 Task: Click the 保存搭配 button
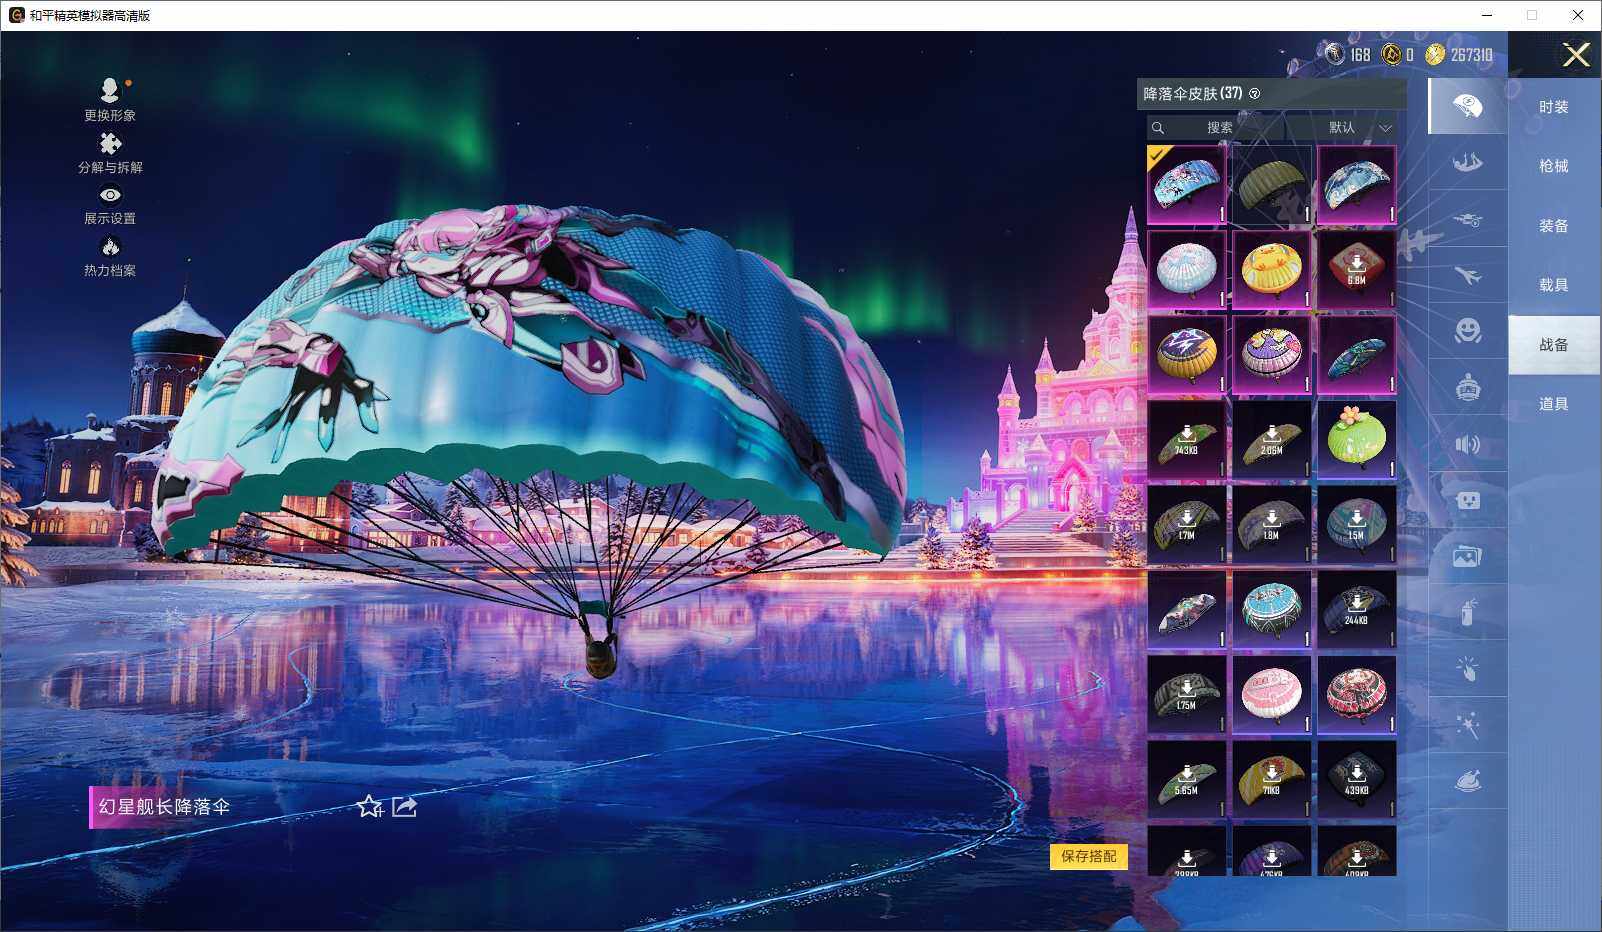tap(1088, 856)
